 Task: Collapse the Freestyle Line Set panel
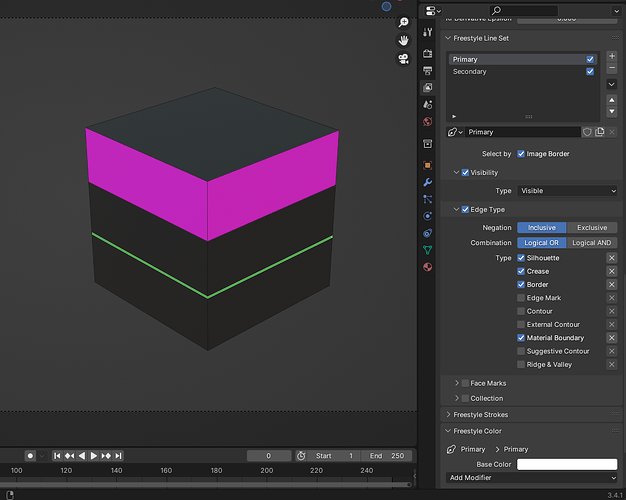[x=448, y=38]
